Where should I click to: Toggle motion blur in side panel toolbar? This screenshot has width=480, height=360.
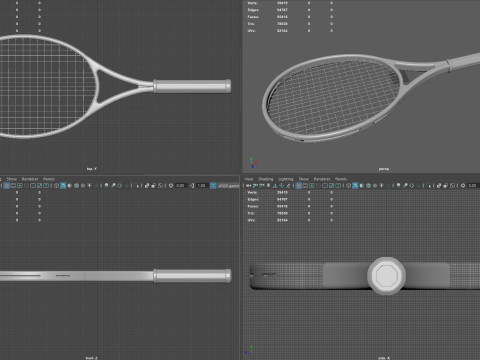tap(405, 185)
